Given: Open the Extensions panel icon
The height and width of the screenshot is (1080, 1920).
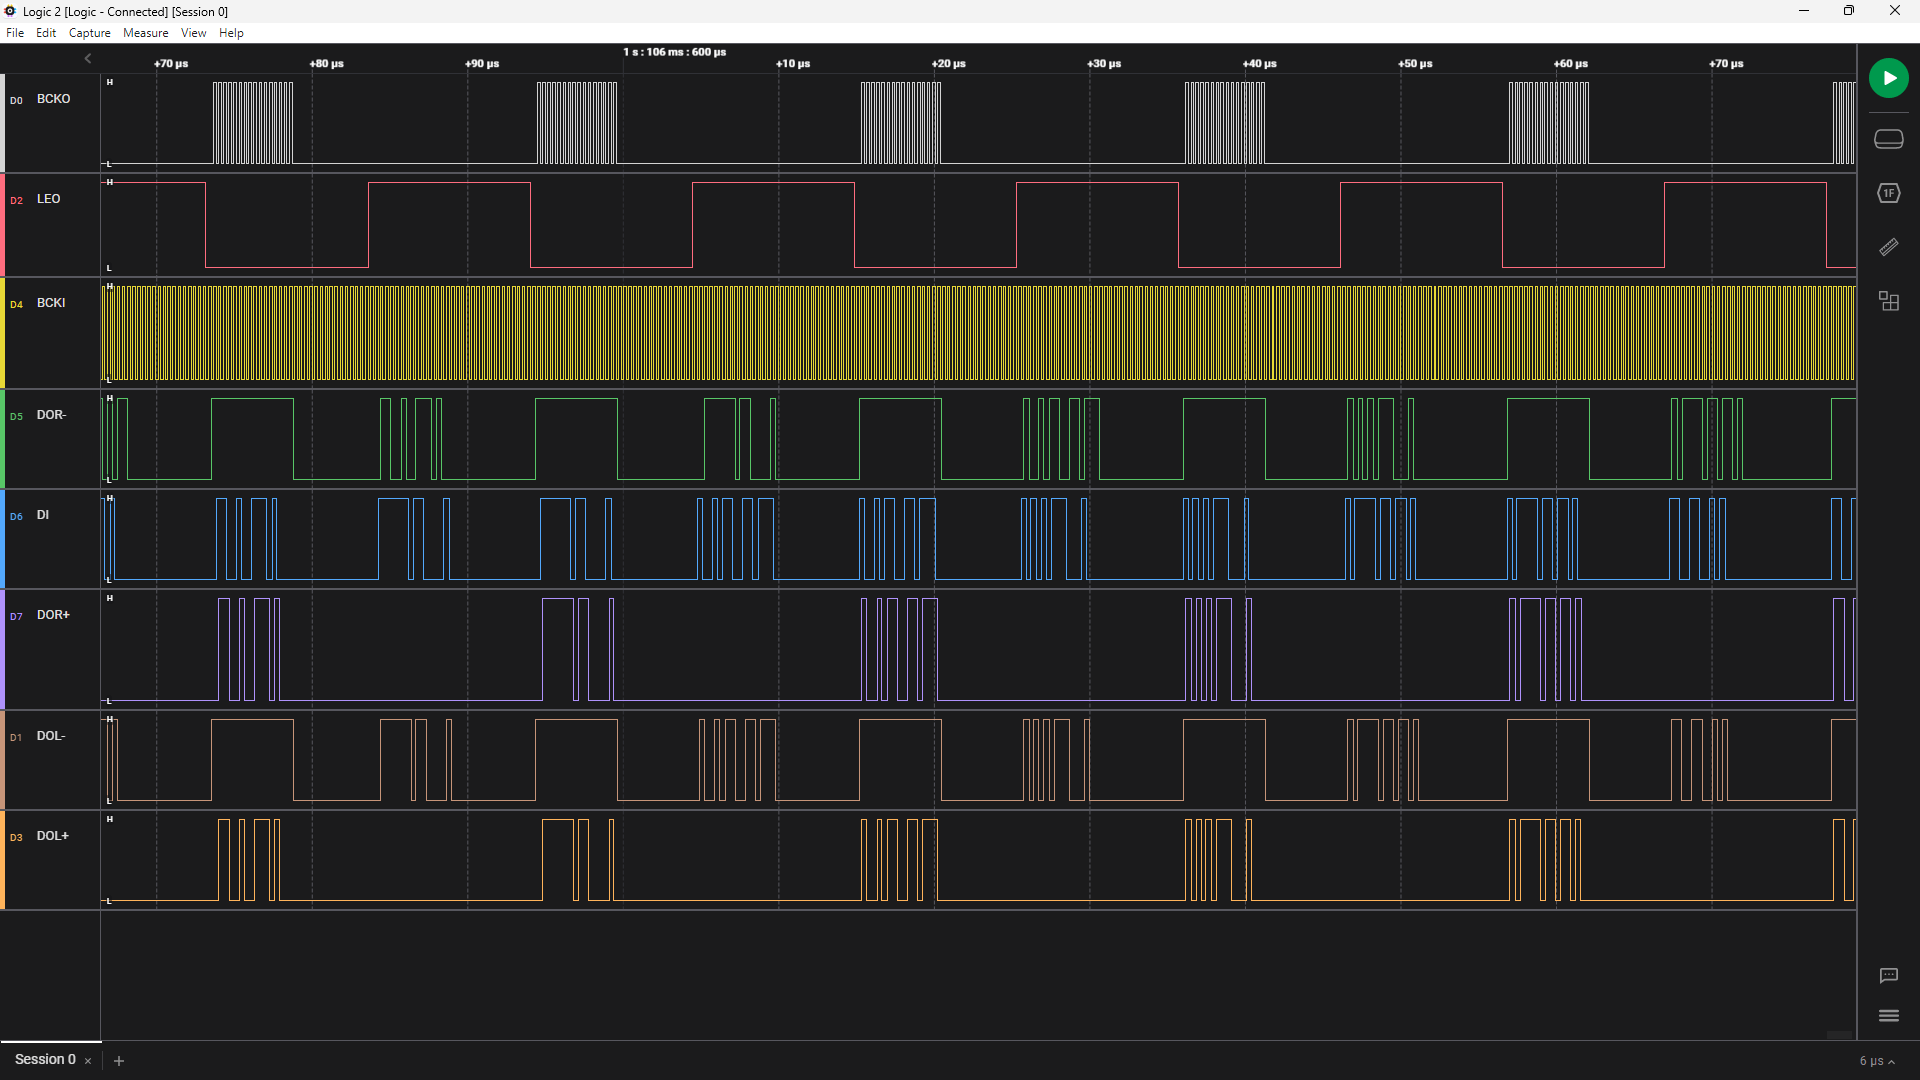Looking at the screenshot, I should coord(1888,301).
